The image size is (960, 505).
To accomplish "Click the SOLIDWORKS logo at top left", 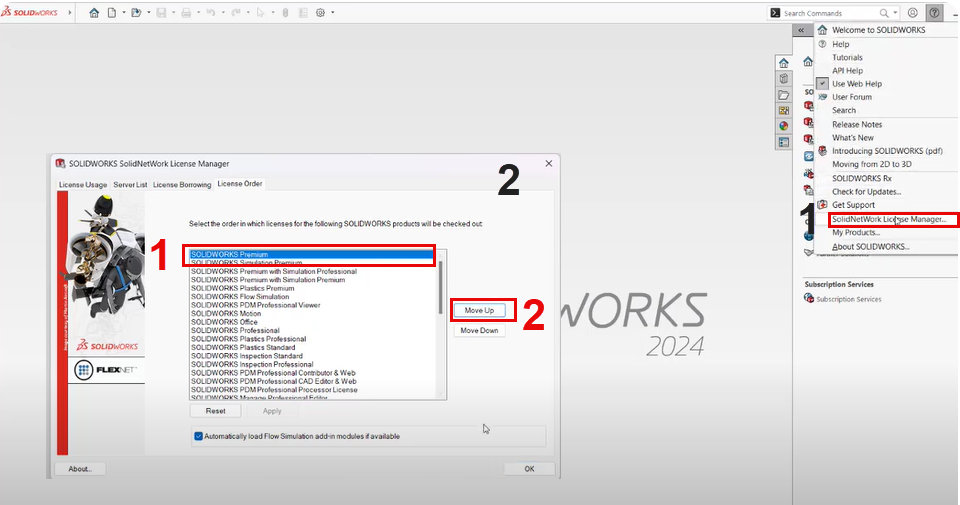I will pyautogui.click(x=29, y=12).
